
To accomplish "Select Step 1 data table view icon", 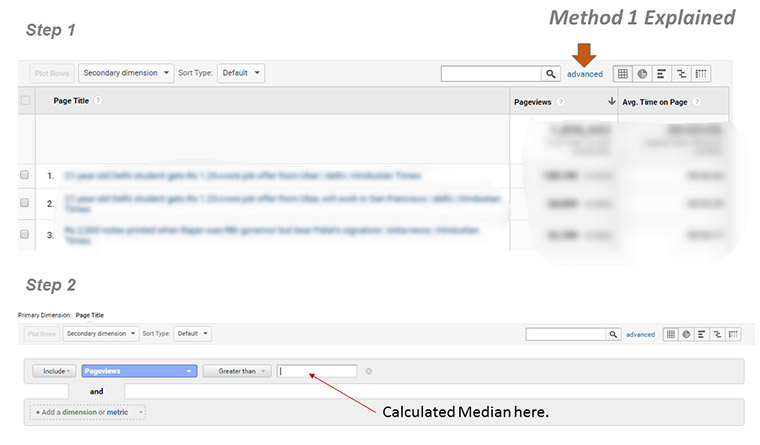I will coord(623,74).
